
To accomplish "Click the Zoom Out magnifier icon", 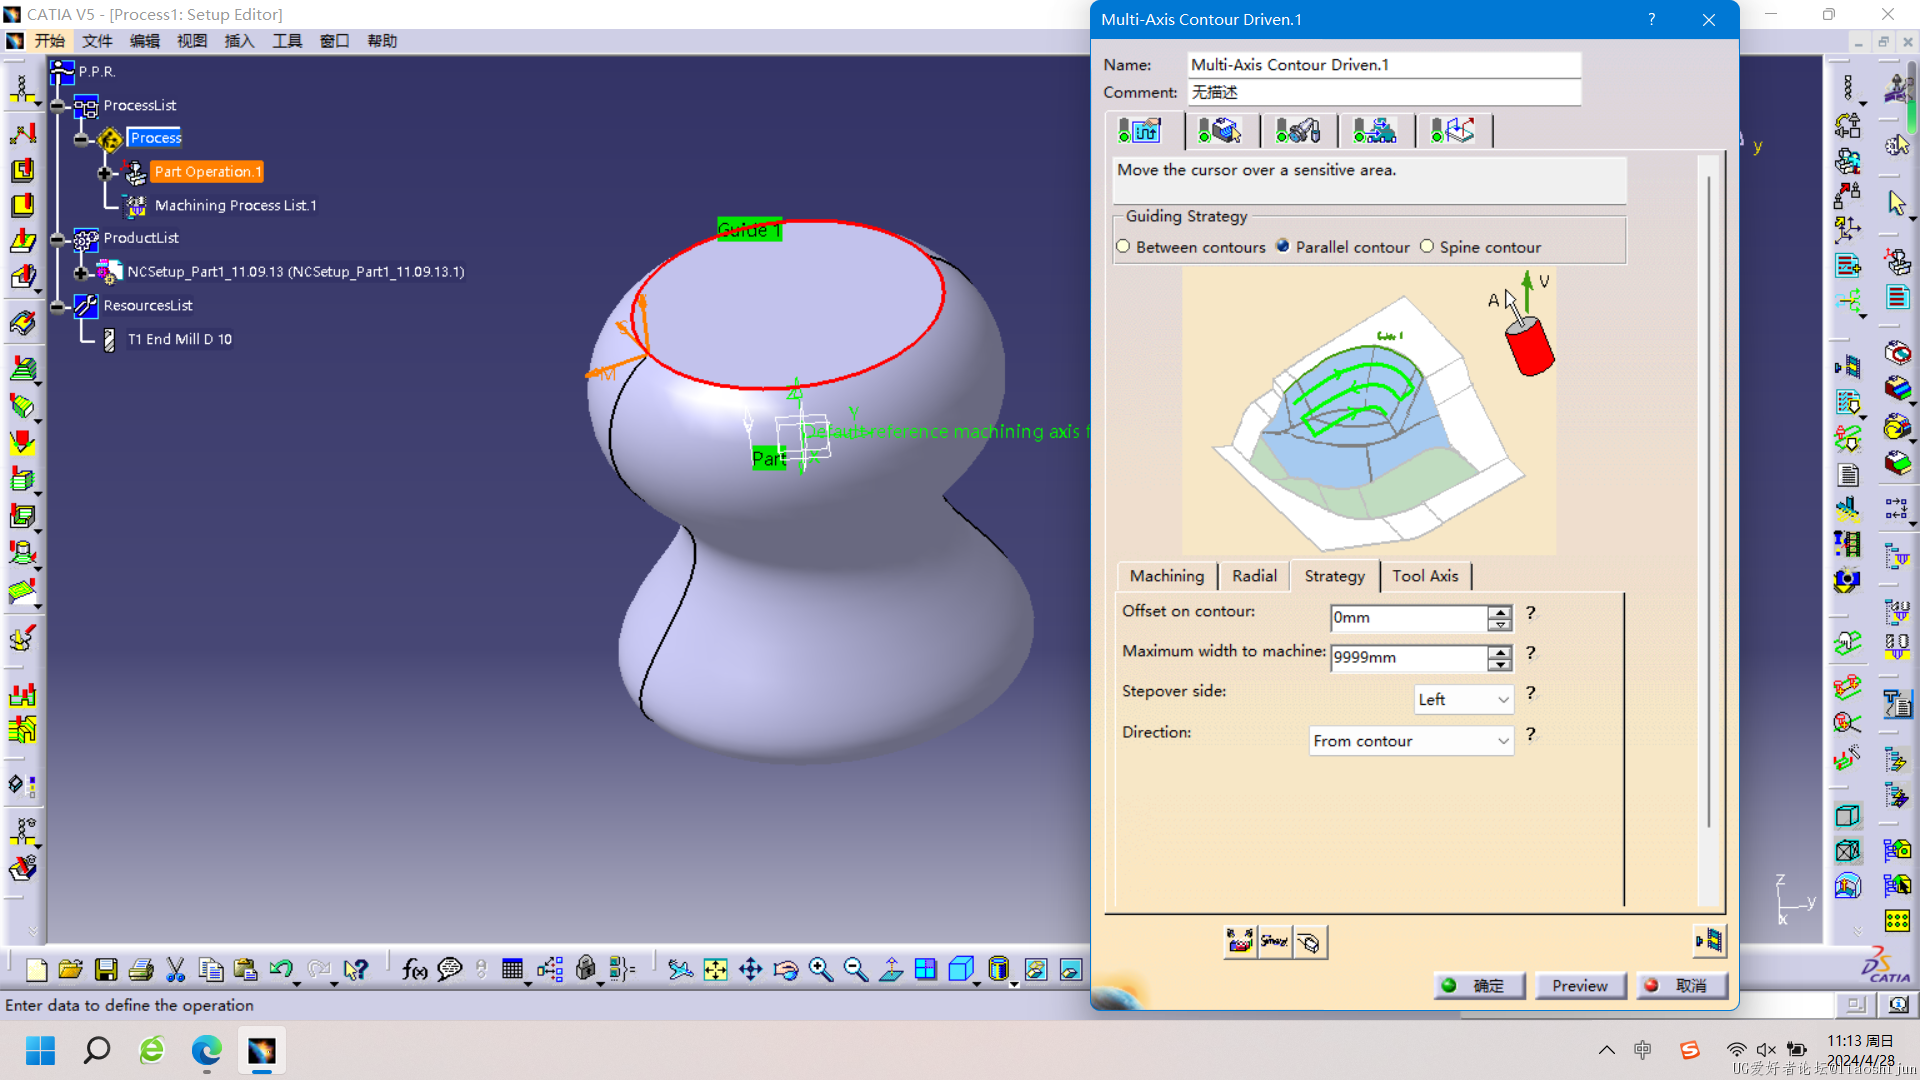I will 856,969.
